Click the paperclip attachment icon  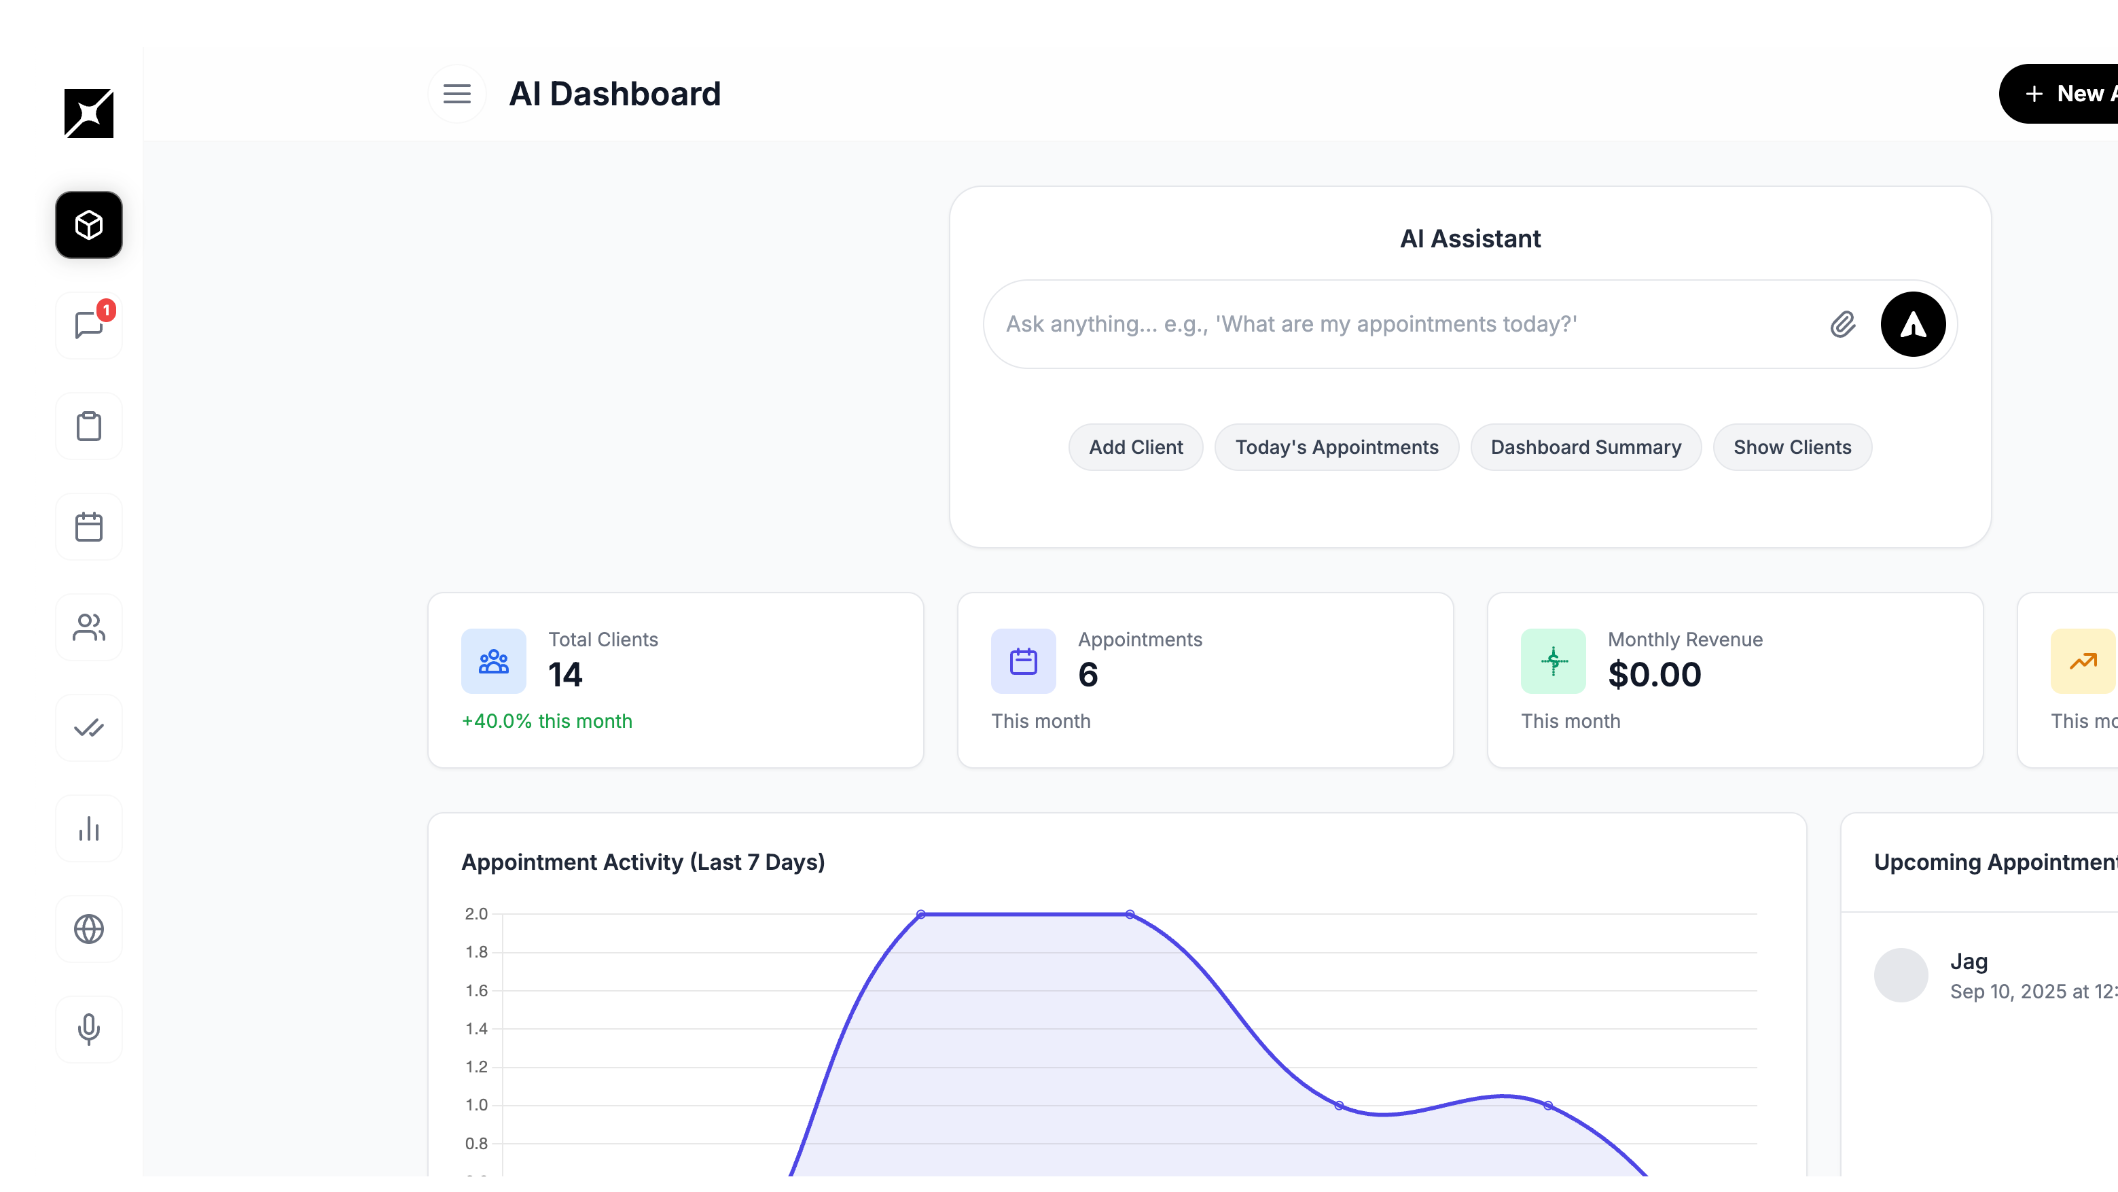pos(1843,324)
